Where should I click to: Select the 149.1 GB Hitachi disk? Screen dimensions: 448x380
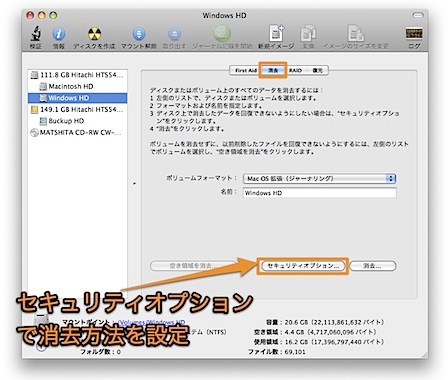coord(78,109)
